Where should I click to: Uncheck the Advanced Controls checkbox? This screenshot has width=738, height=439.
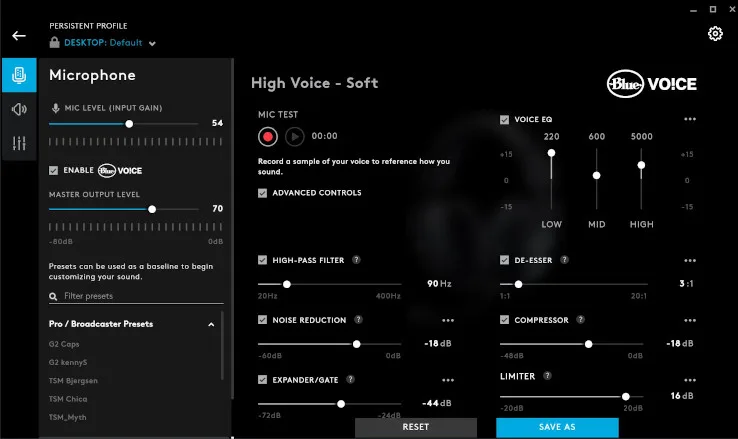tap(262, 193)
